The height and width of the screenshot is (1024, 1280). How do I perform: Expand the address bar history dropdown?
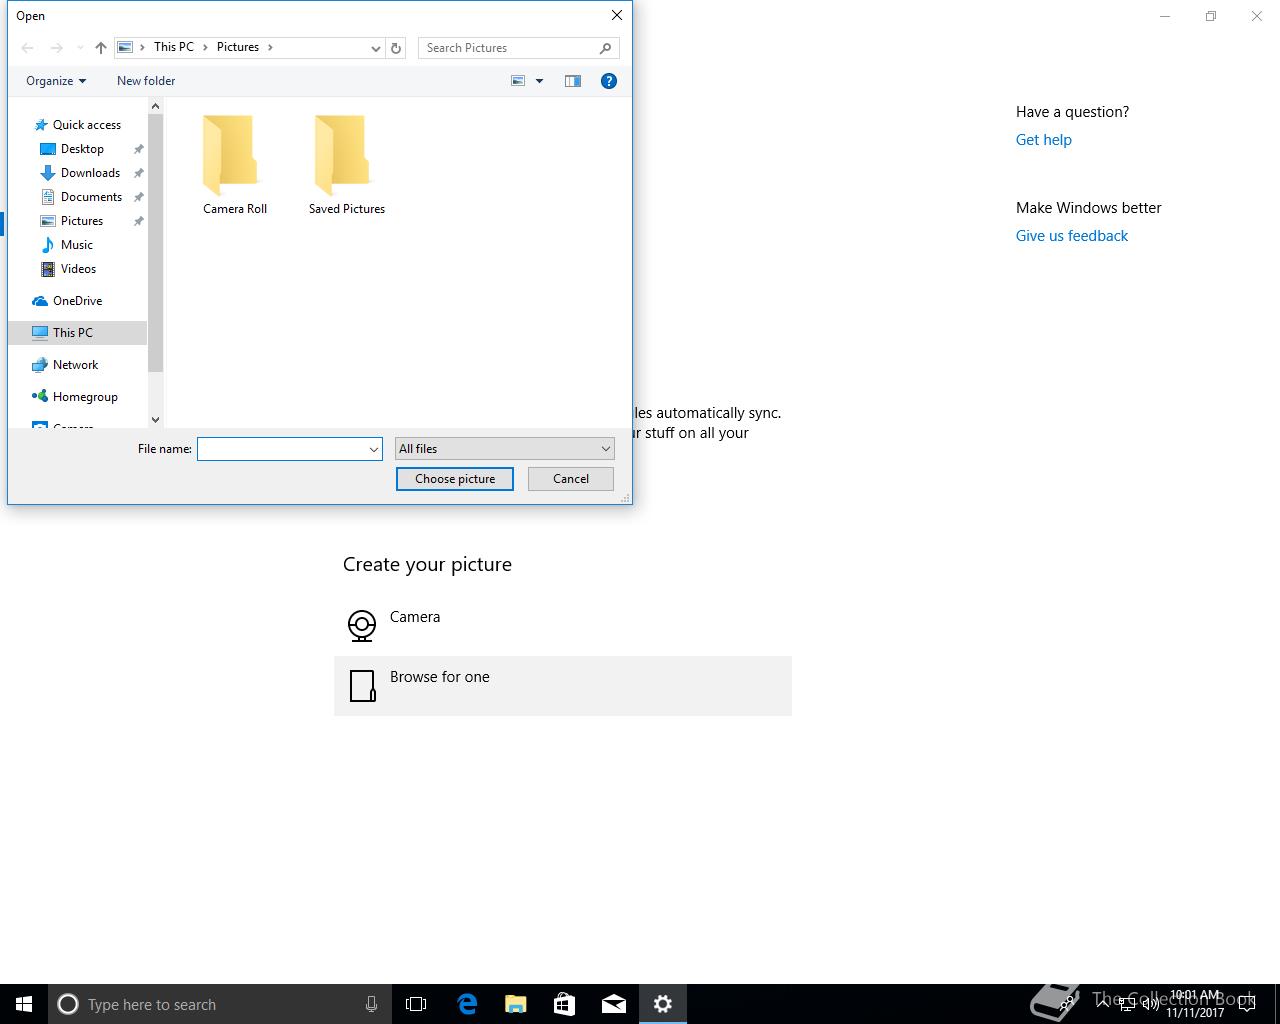click(x=376, y=48)
